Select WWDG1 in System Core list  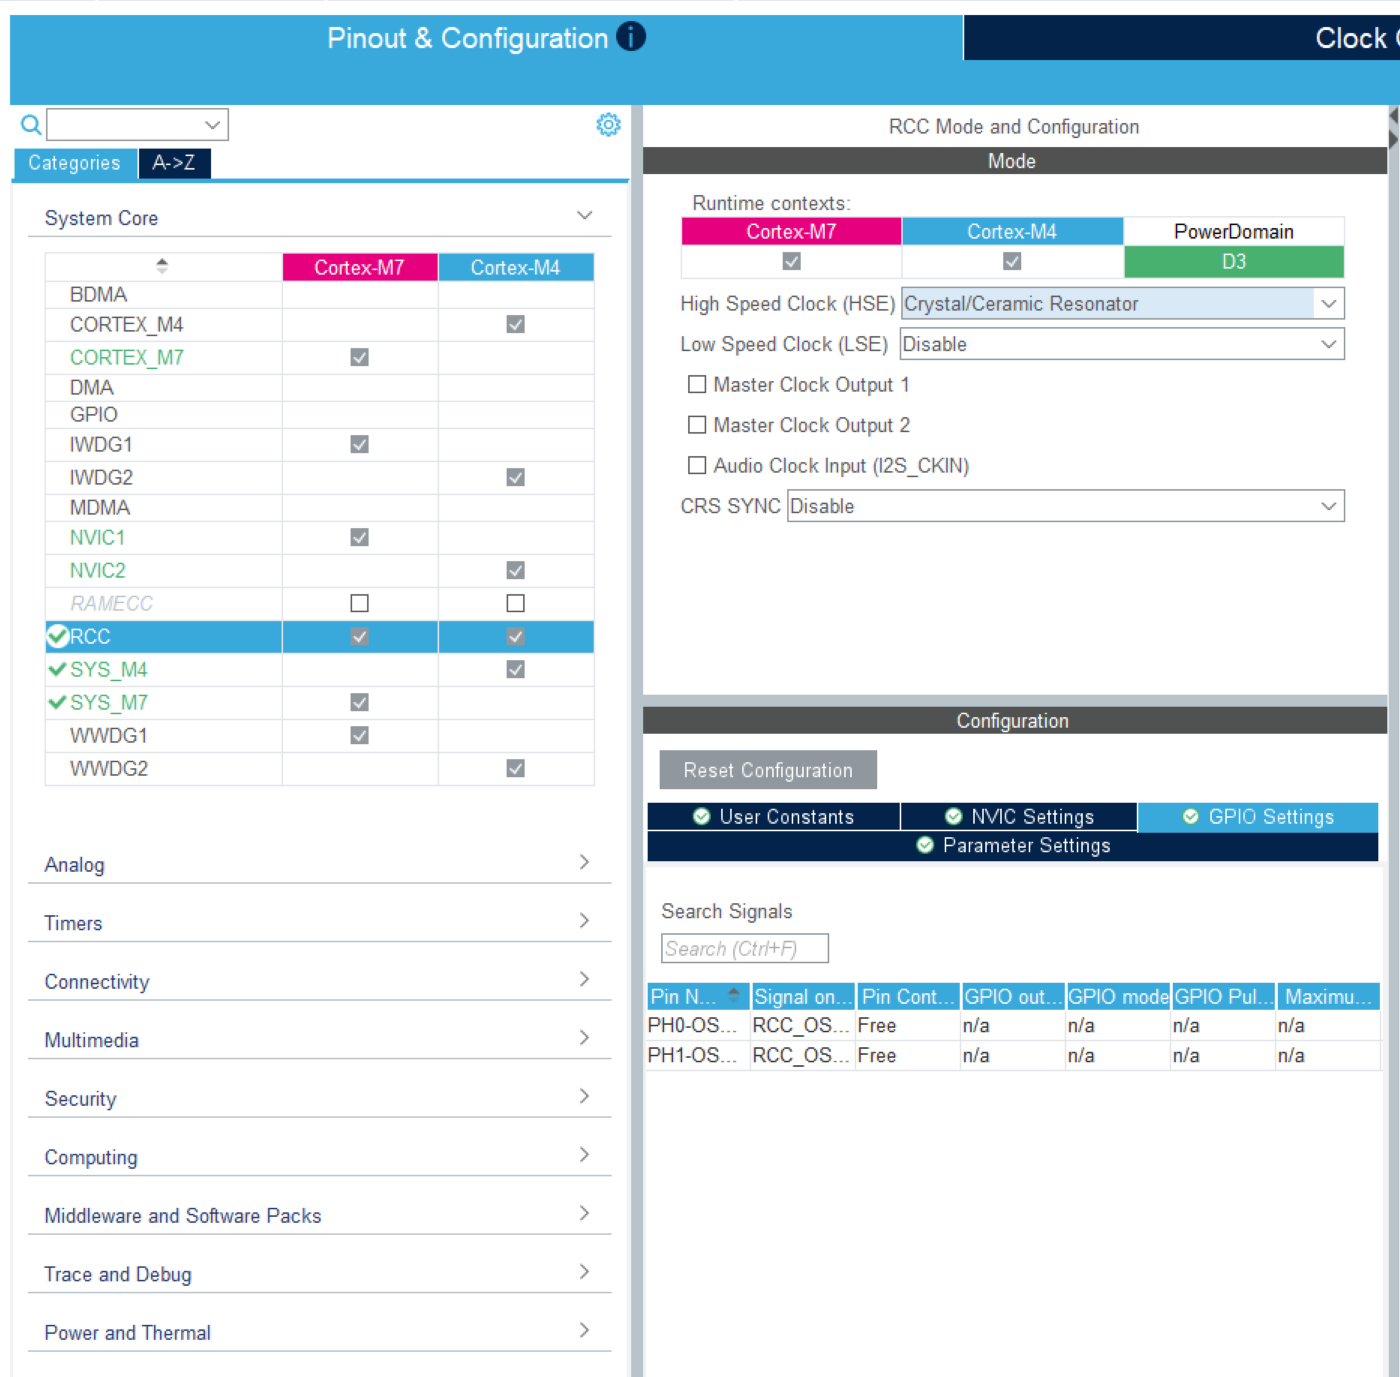109,735
